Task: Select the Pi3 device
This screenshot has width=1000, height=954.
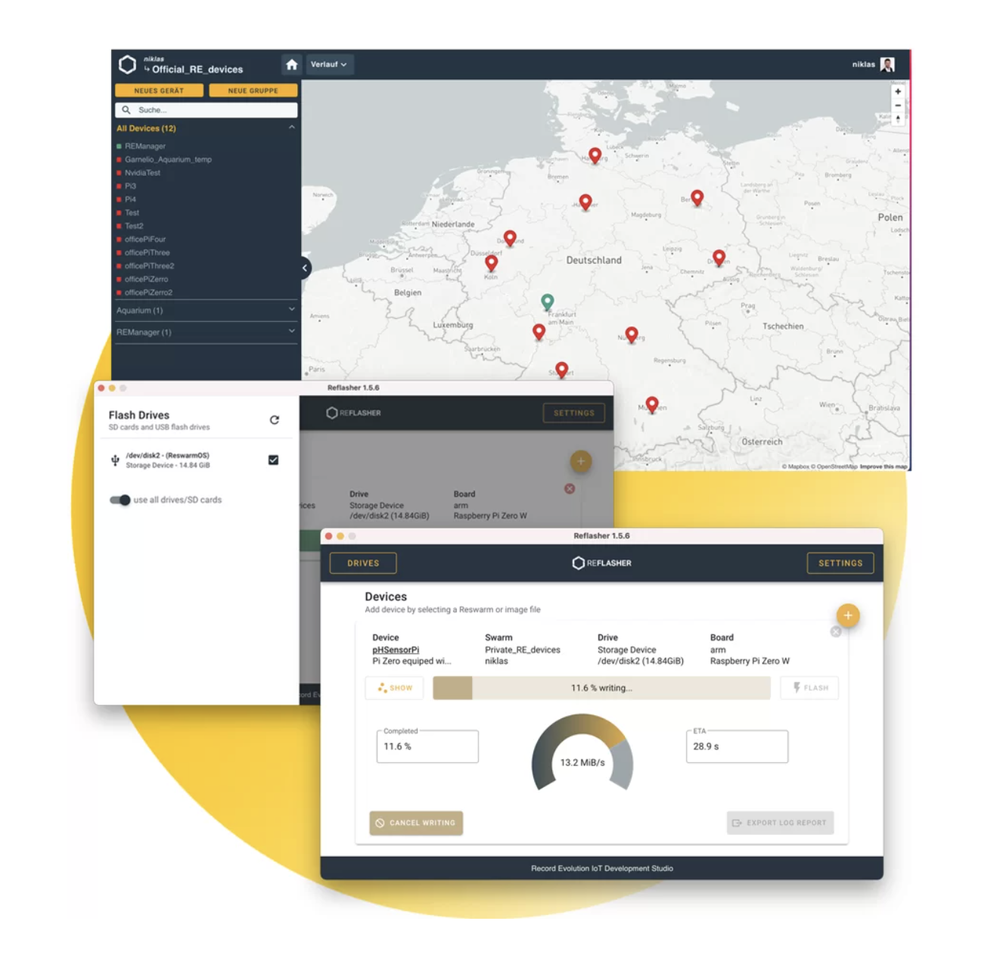Action: (130, 186)
